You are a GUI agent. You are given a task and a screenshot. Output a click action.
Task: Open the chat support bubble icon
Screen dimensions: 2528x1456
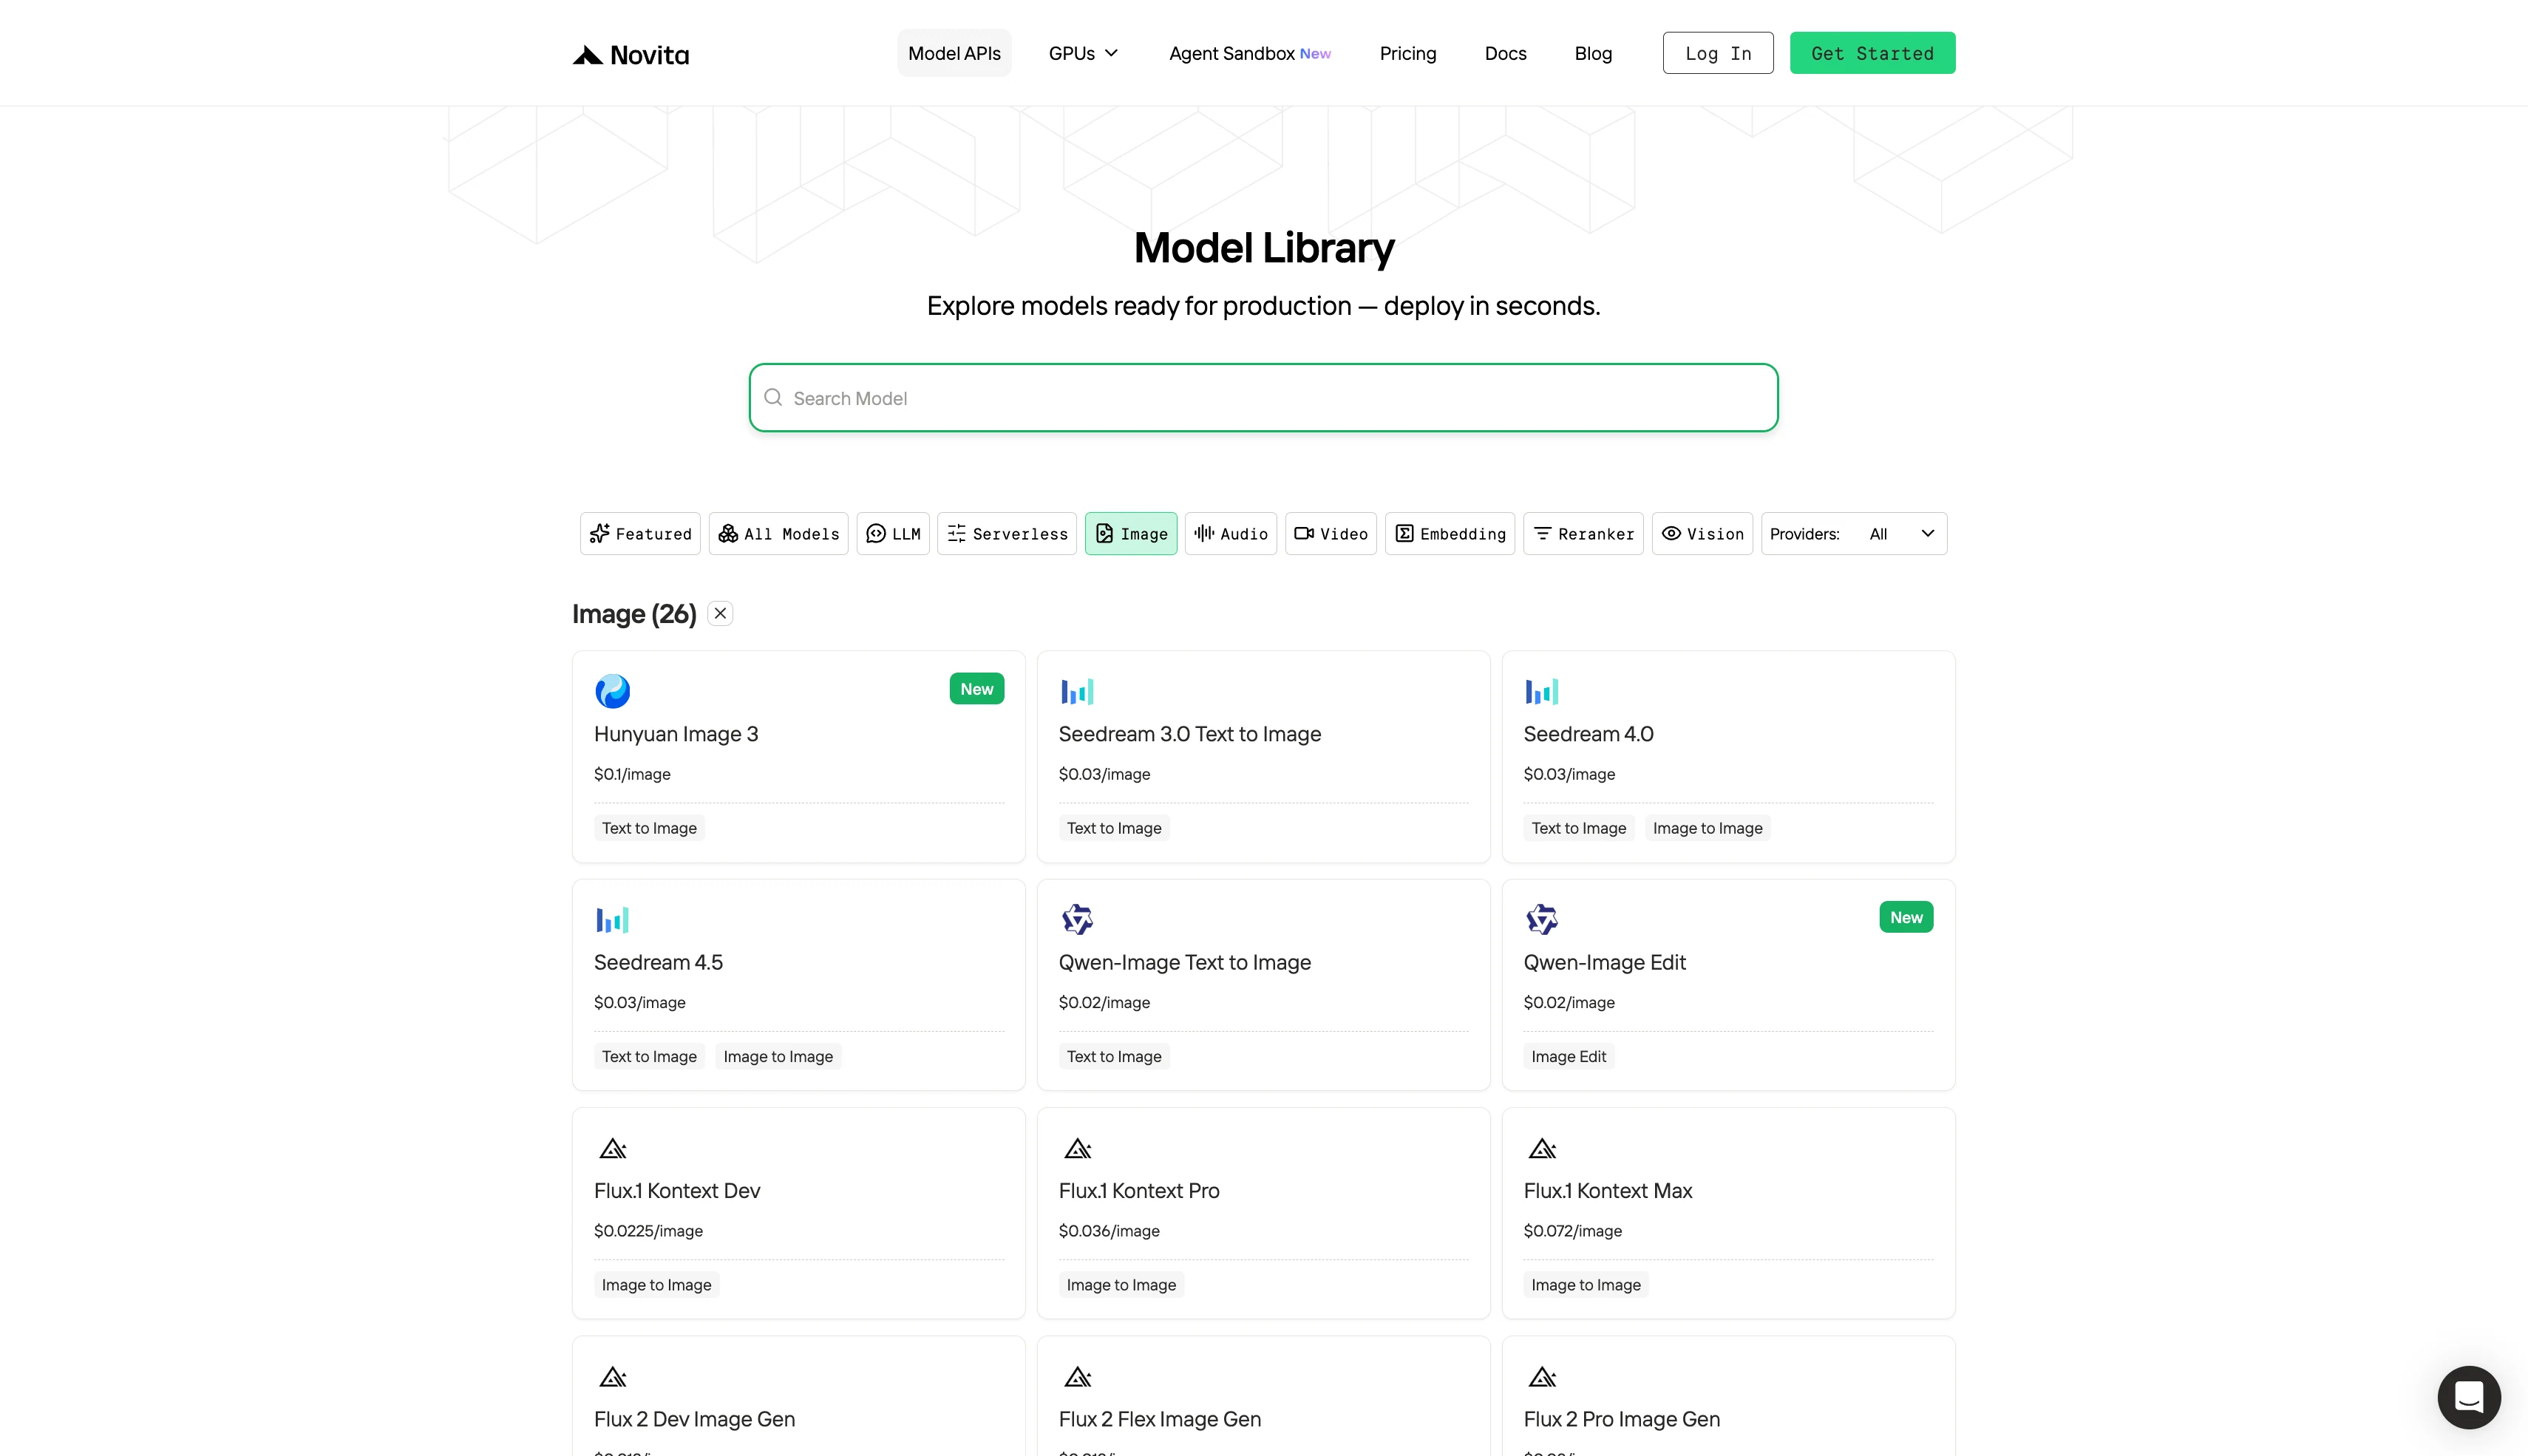[x=2469, y=1397]
